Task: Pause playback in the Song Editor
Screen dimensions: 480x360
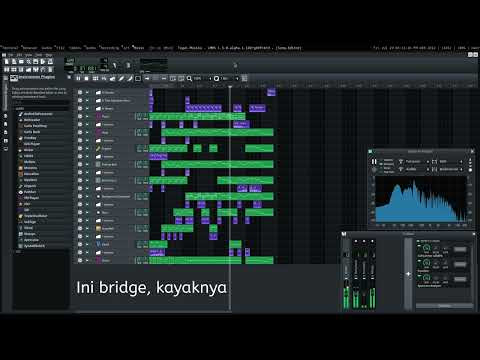Action: pyautogui.click(x=78, y=79)
